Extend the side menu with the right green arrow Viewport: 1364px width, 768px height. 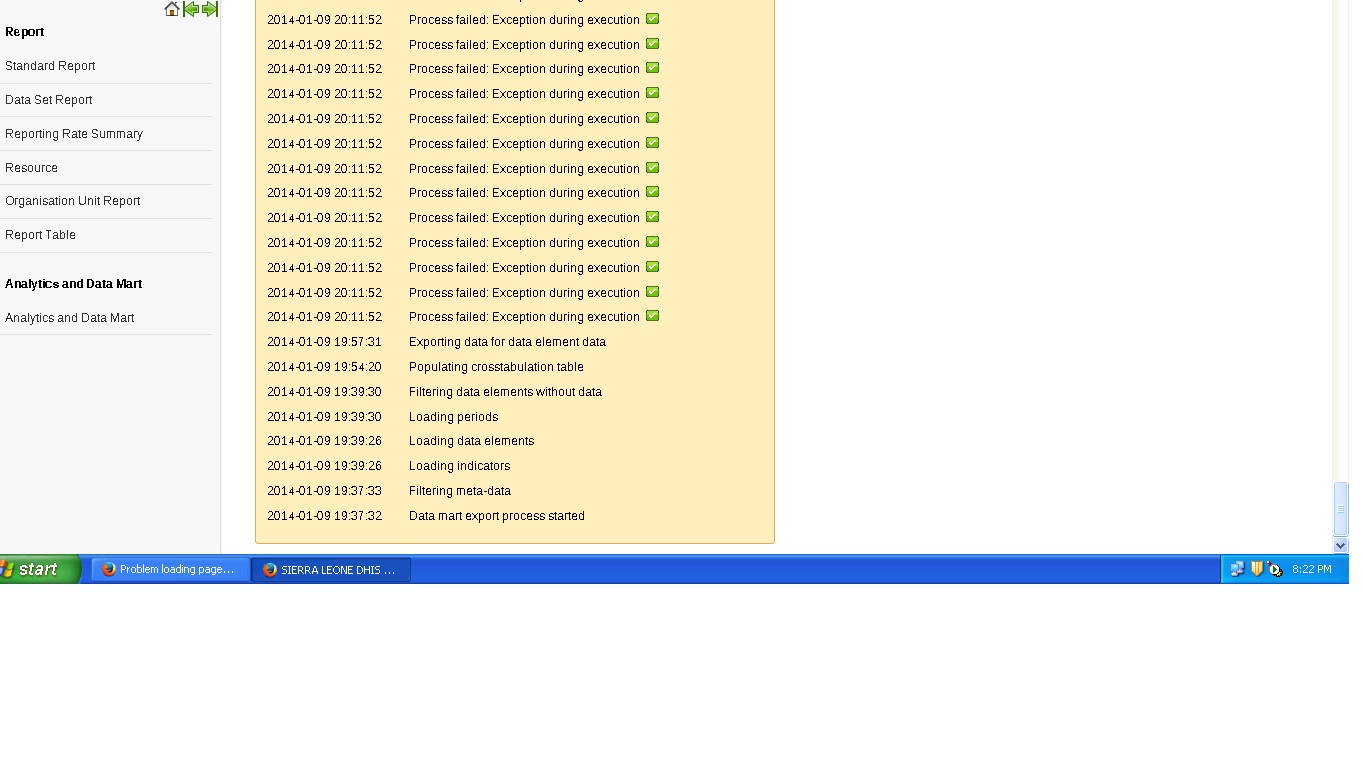coord(210,9)
